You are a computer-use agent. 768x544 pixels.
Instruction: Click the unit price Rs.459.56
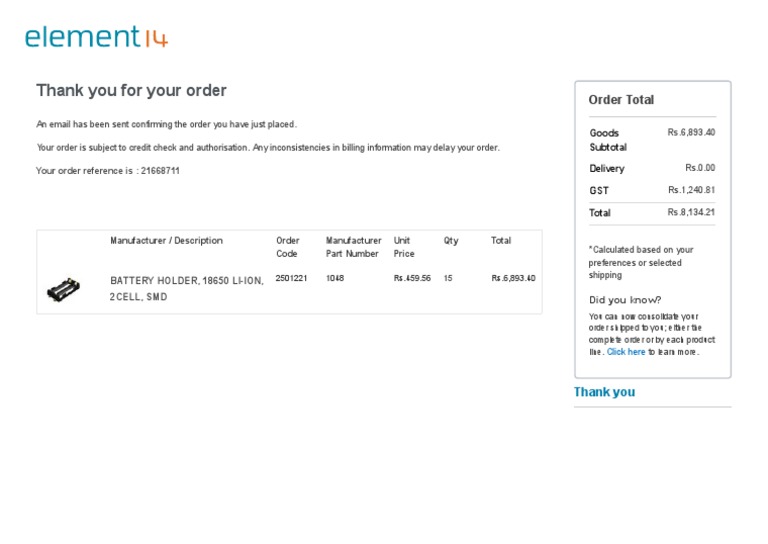click(412, 278)
